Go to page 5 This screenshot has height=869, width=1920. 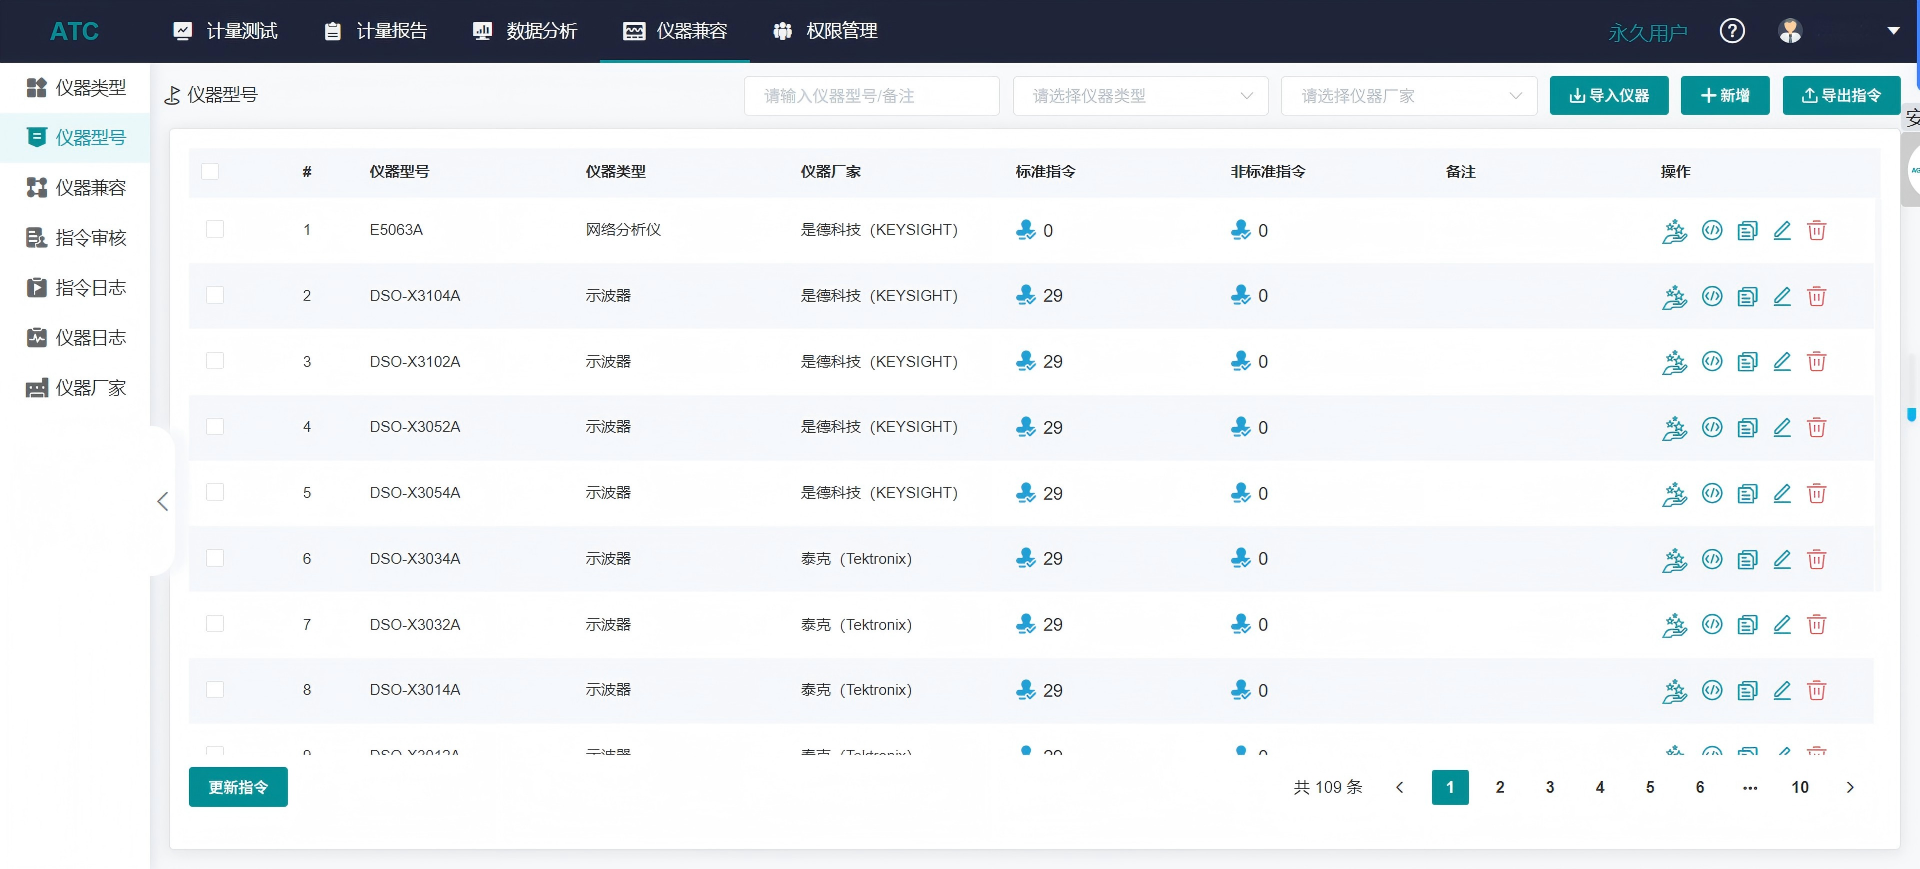[1650, 788]
